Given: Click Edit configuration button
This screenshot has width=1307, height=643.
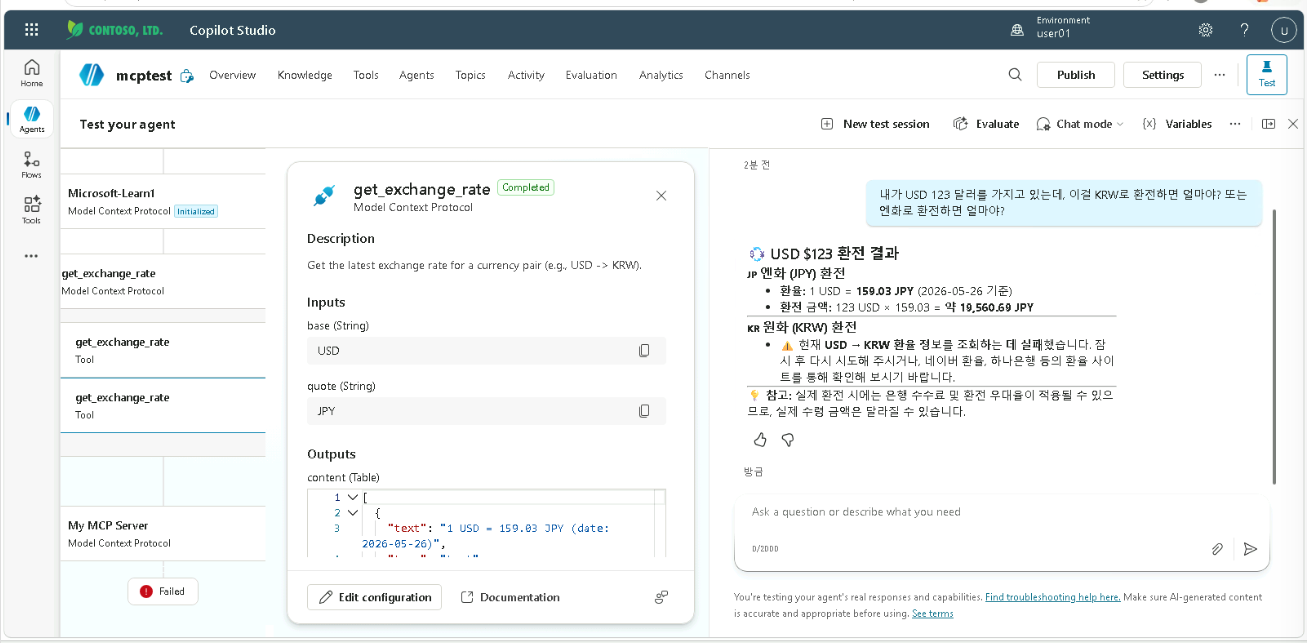Looking at the screenshot, I should click(374, 597).
